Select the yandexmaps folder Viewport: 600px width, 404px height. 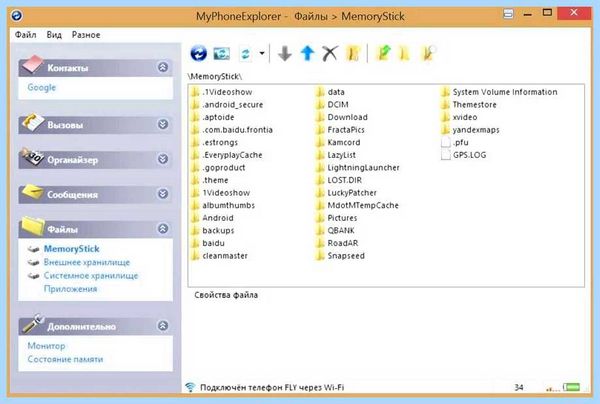(x=470, y=130)
